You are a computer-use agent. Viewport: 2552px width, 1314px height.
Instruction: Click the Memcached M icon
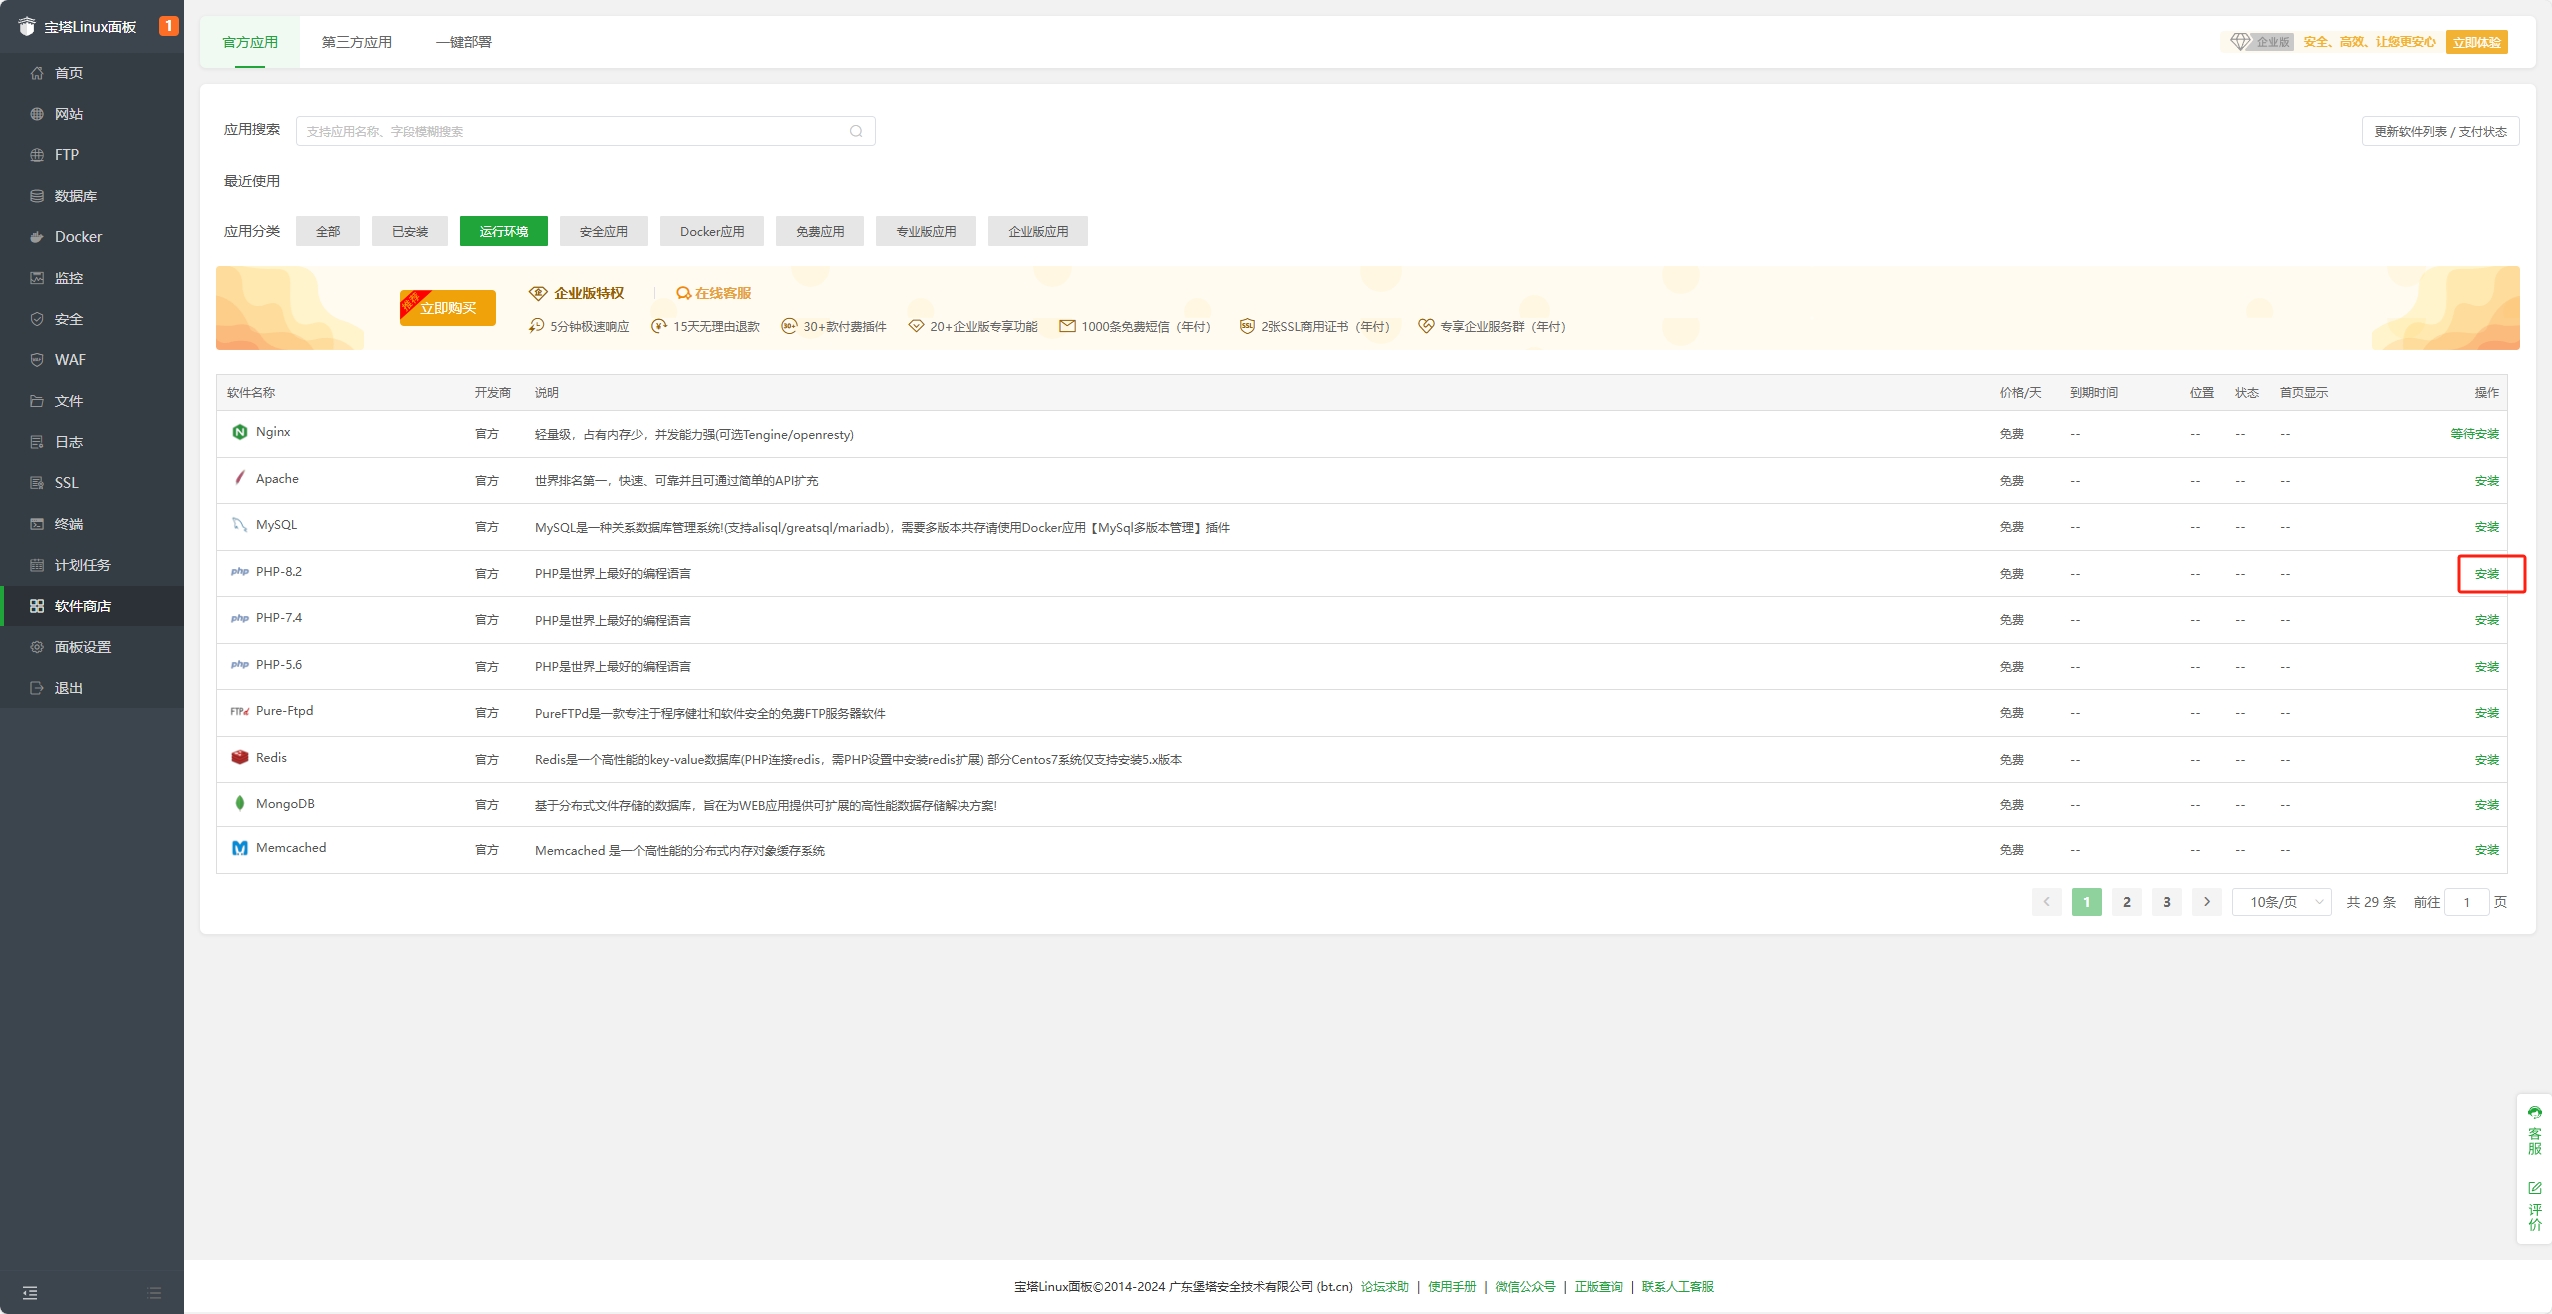pyautogui.click(x=240, y=848)
